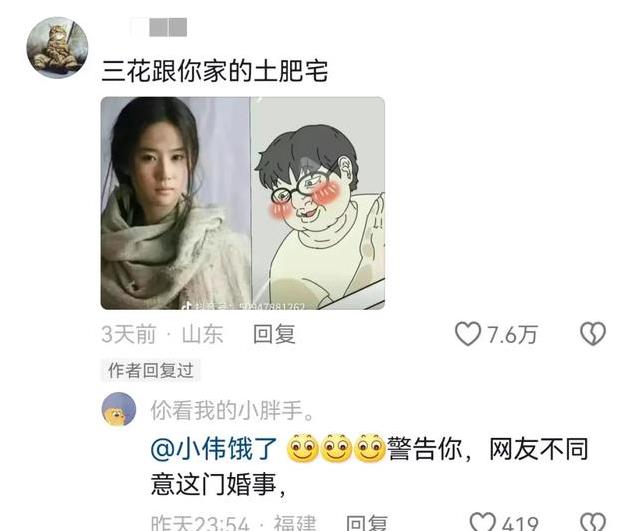Open the 你看我的小胖手。 username
The image size is (638, 531).
[232, 410]
